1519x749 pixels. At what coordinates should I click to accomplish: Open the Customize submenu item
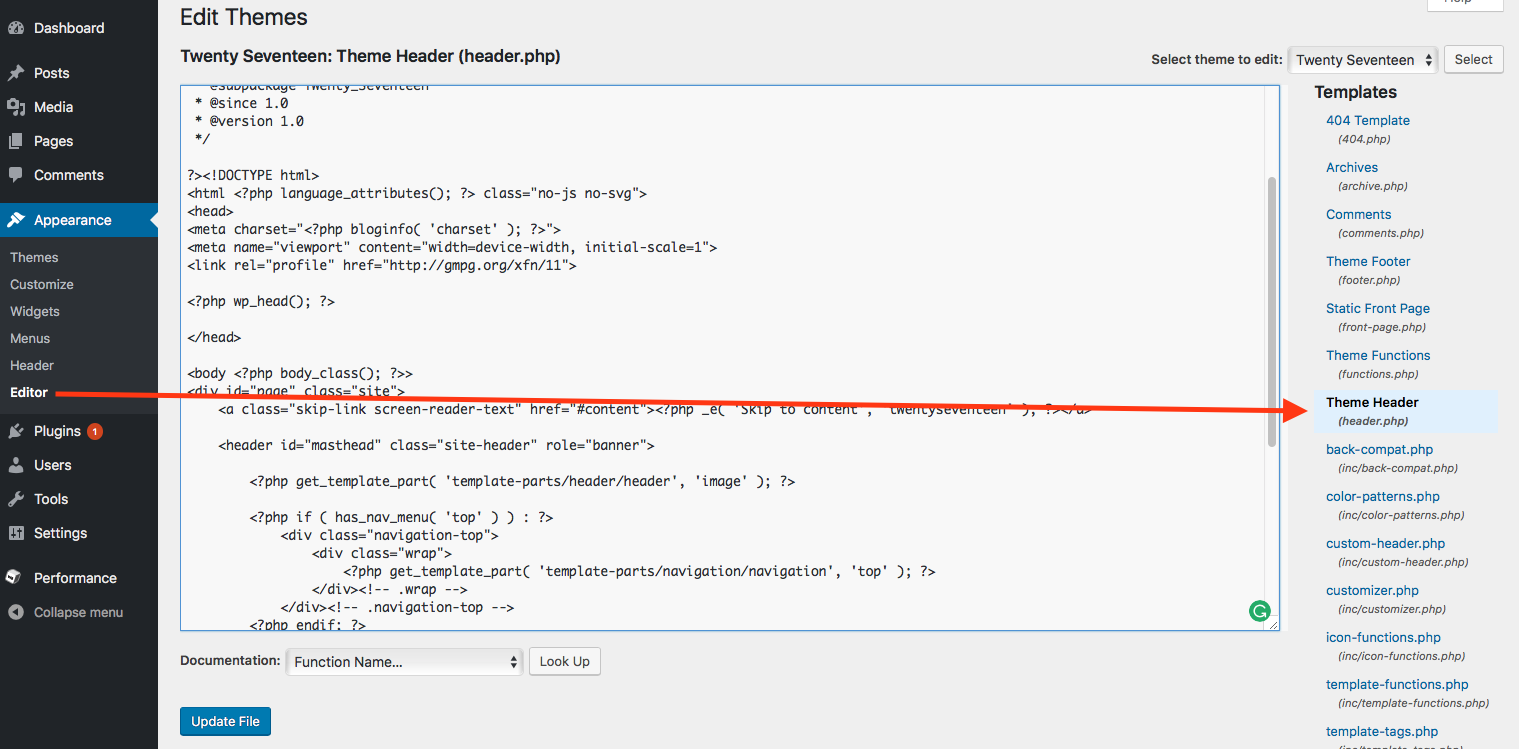point(42,284)
